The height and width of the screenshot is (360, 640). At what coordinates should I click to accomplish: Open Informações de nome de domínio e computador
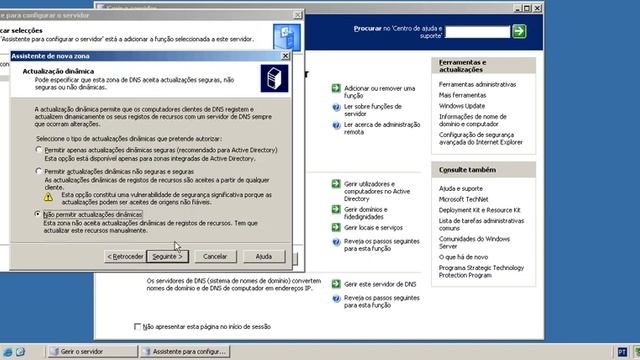tap(473, 120)
